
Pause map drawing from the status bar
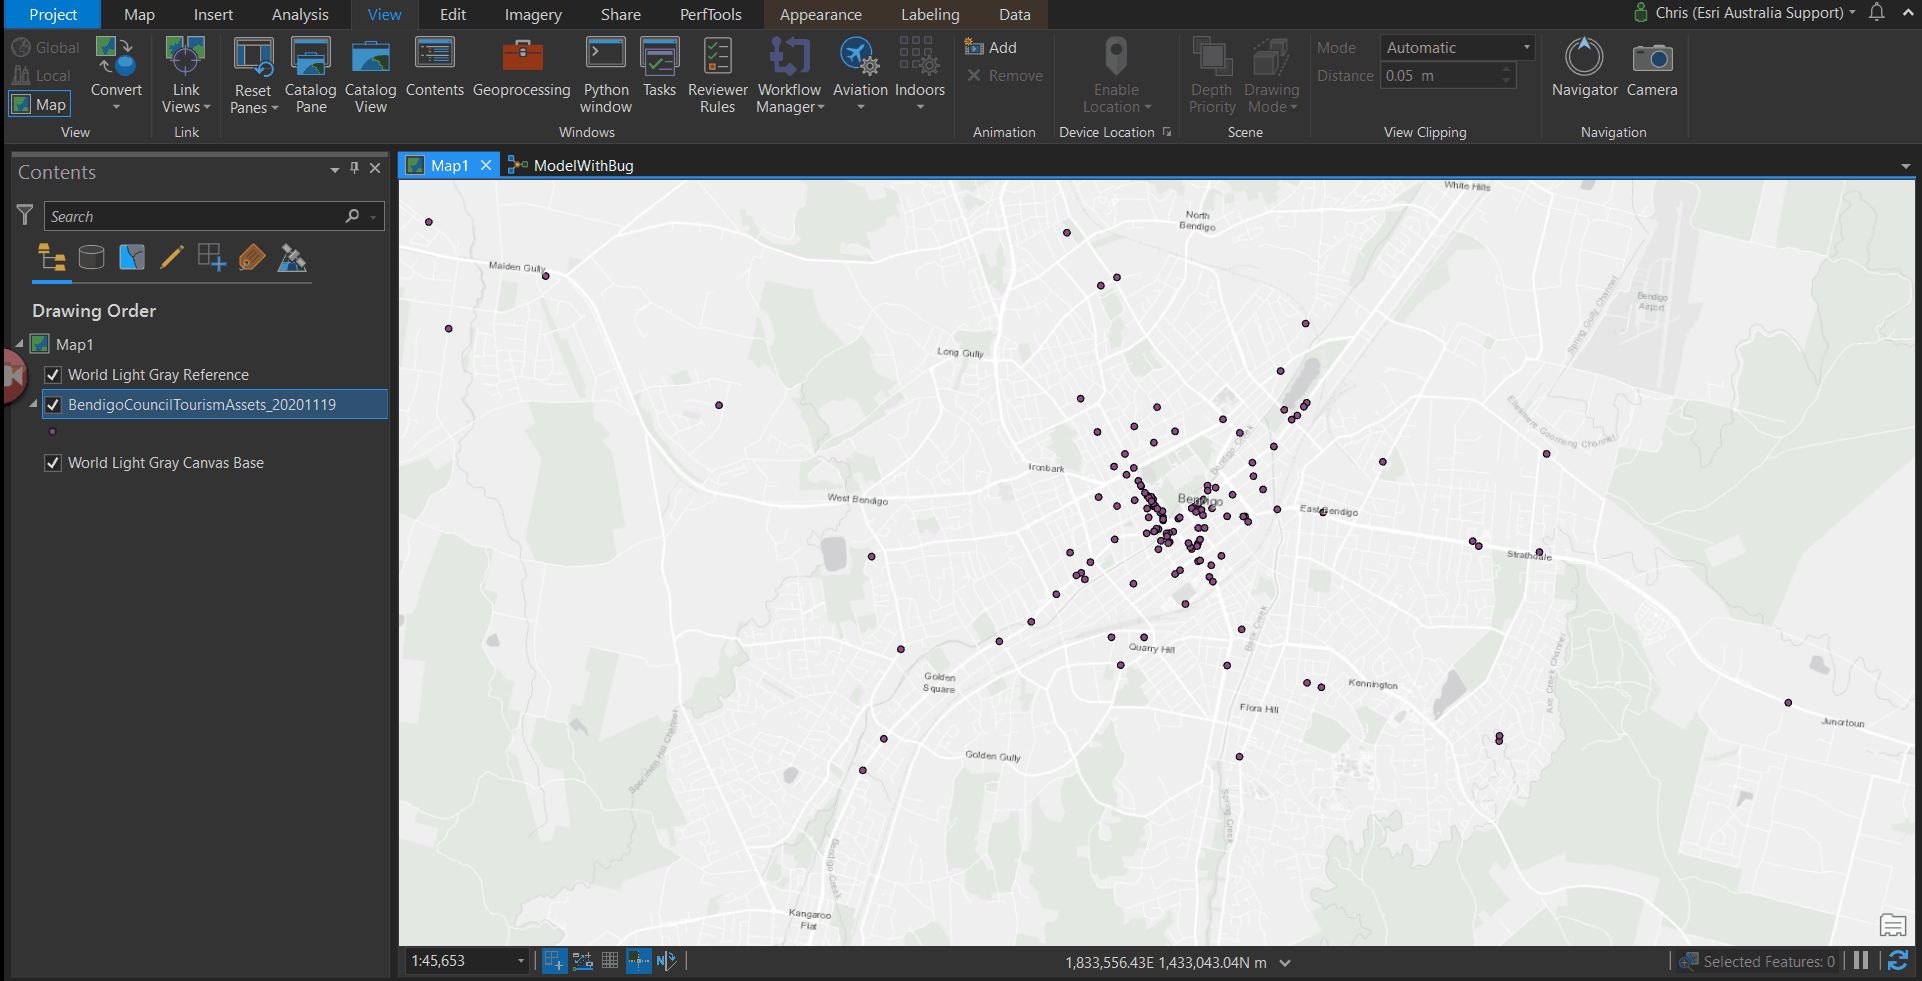click(1860, 960)
